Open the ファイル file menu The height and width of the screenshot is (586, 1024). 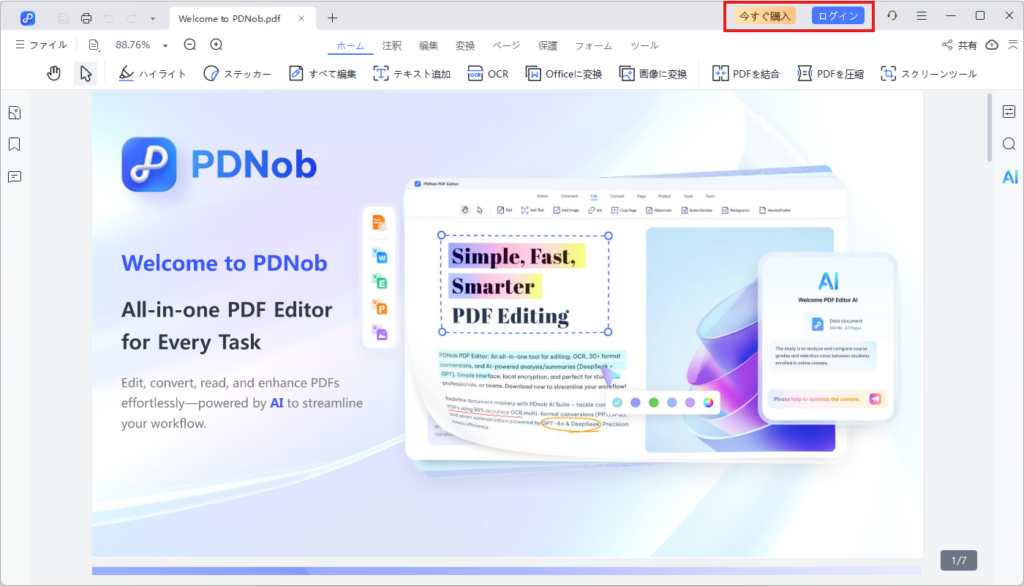(x=41, y=45)
